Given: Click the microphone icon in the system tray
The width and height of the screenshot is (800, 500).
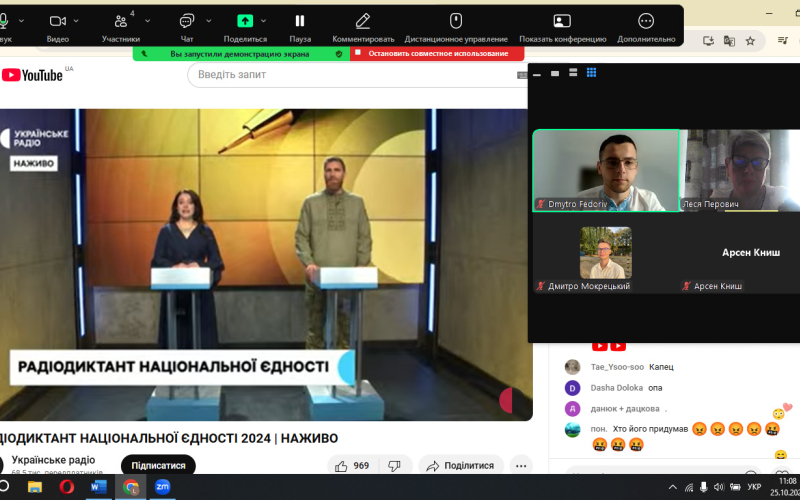Looking at the screenshot, I should [x=704, y=487].
